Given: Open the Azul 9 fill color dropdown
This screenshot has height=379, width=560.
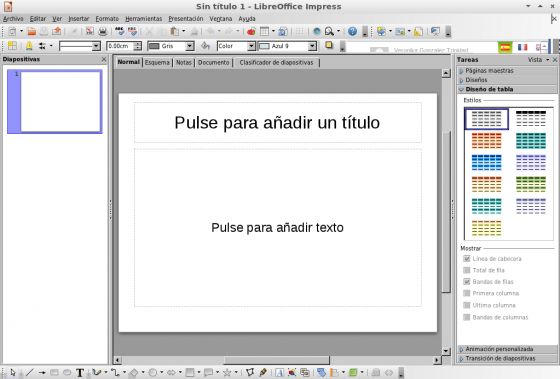Looking at the screenshot, I should point(312,46).
